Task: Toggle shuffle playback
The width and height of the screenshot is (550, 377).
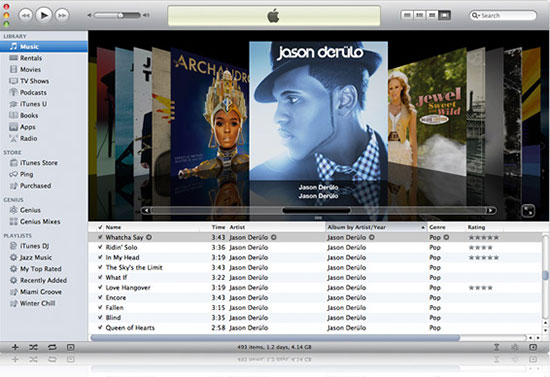Action: 33,347
